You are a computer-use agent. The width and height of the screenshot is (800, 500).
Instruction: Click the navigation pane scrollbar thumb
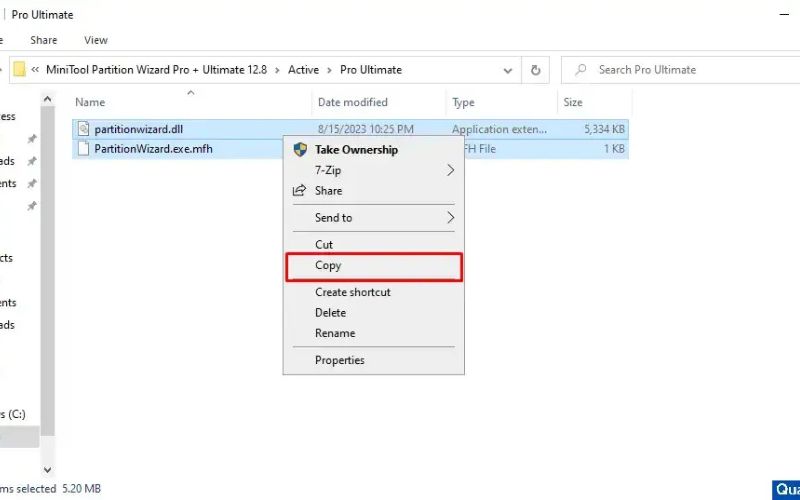point(47,270)
